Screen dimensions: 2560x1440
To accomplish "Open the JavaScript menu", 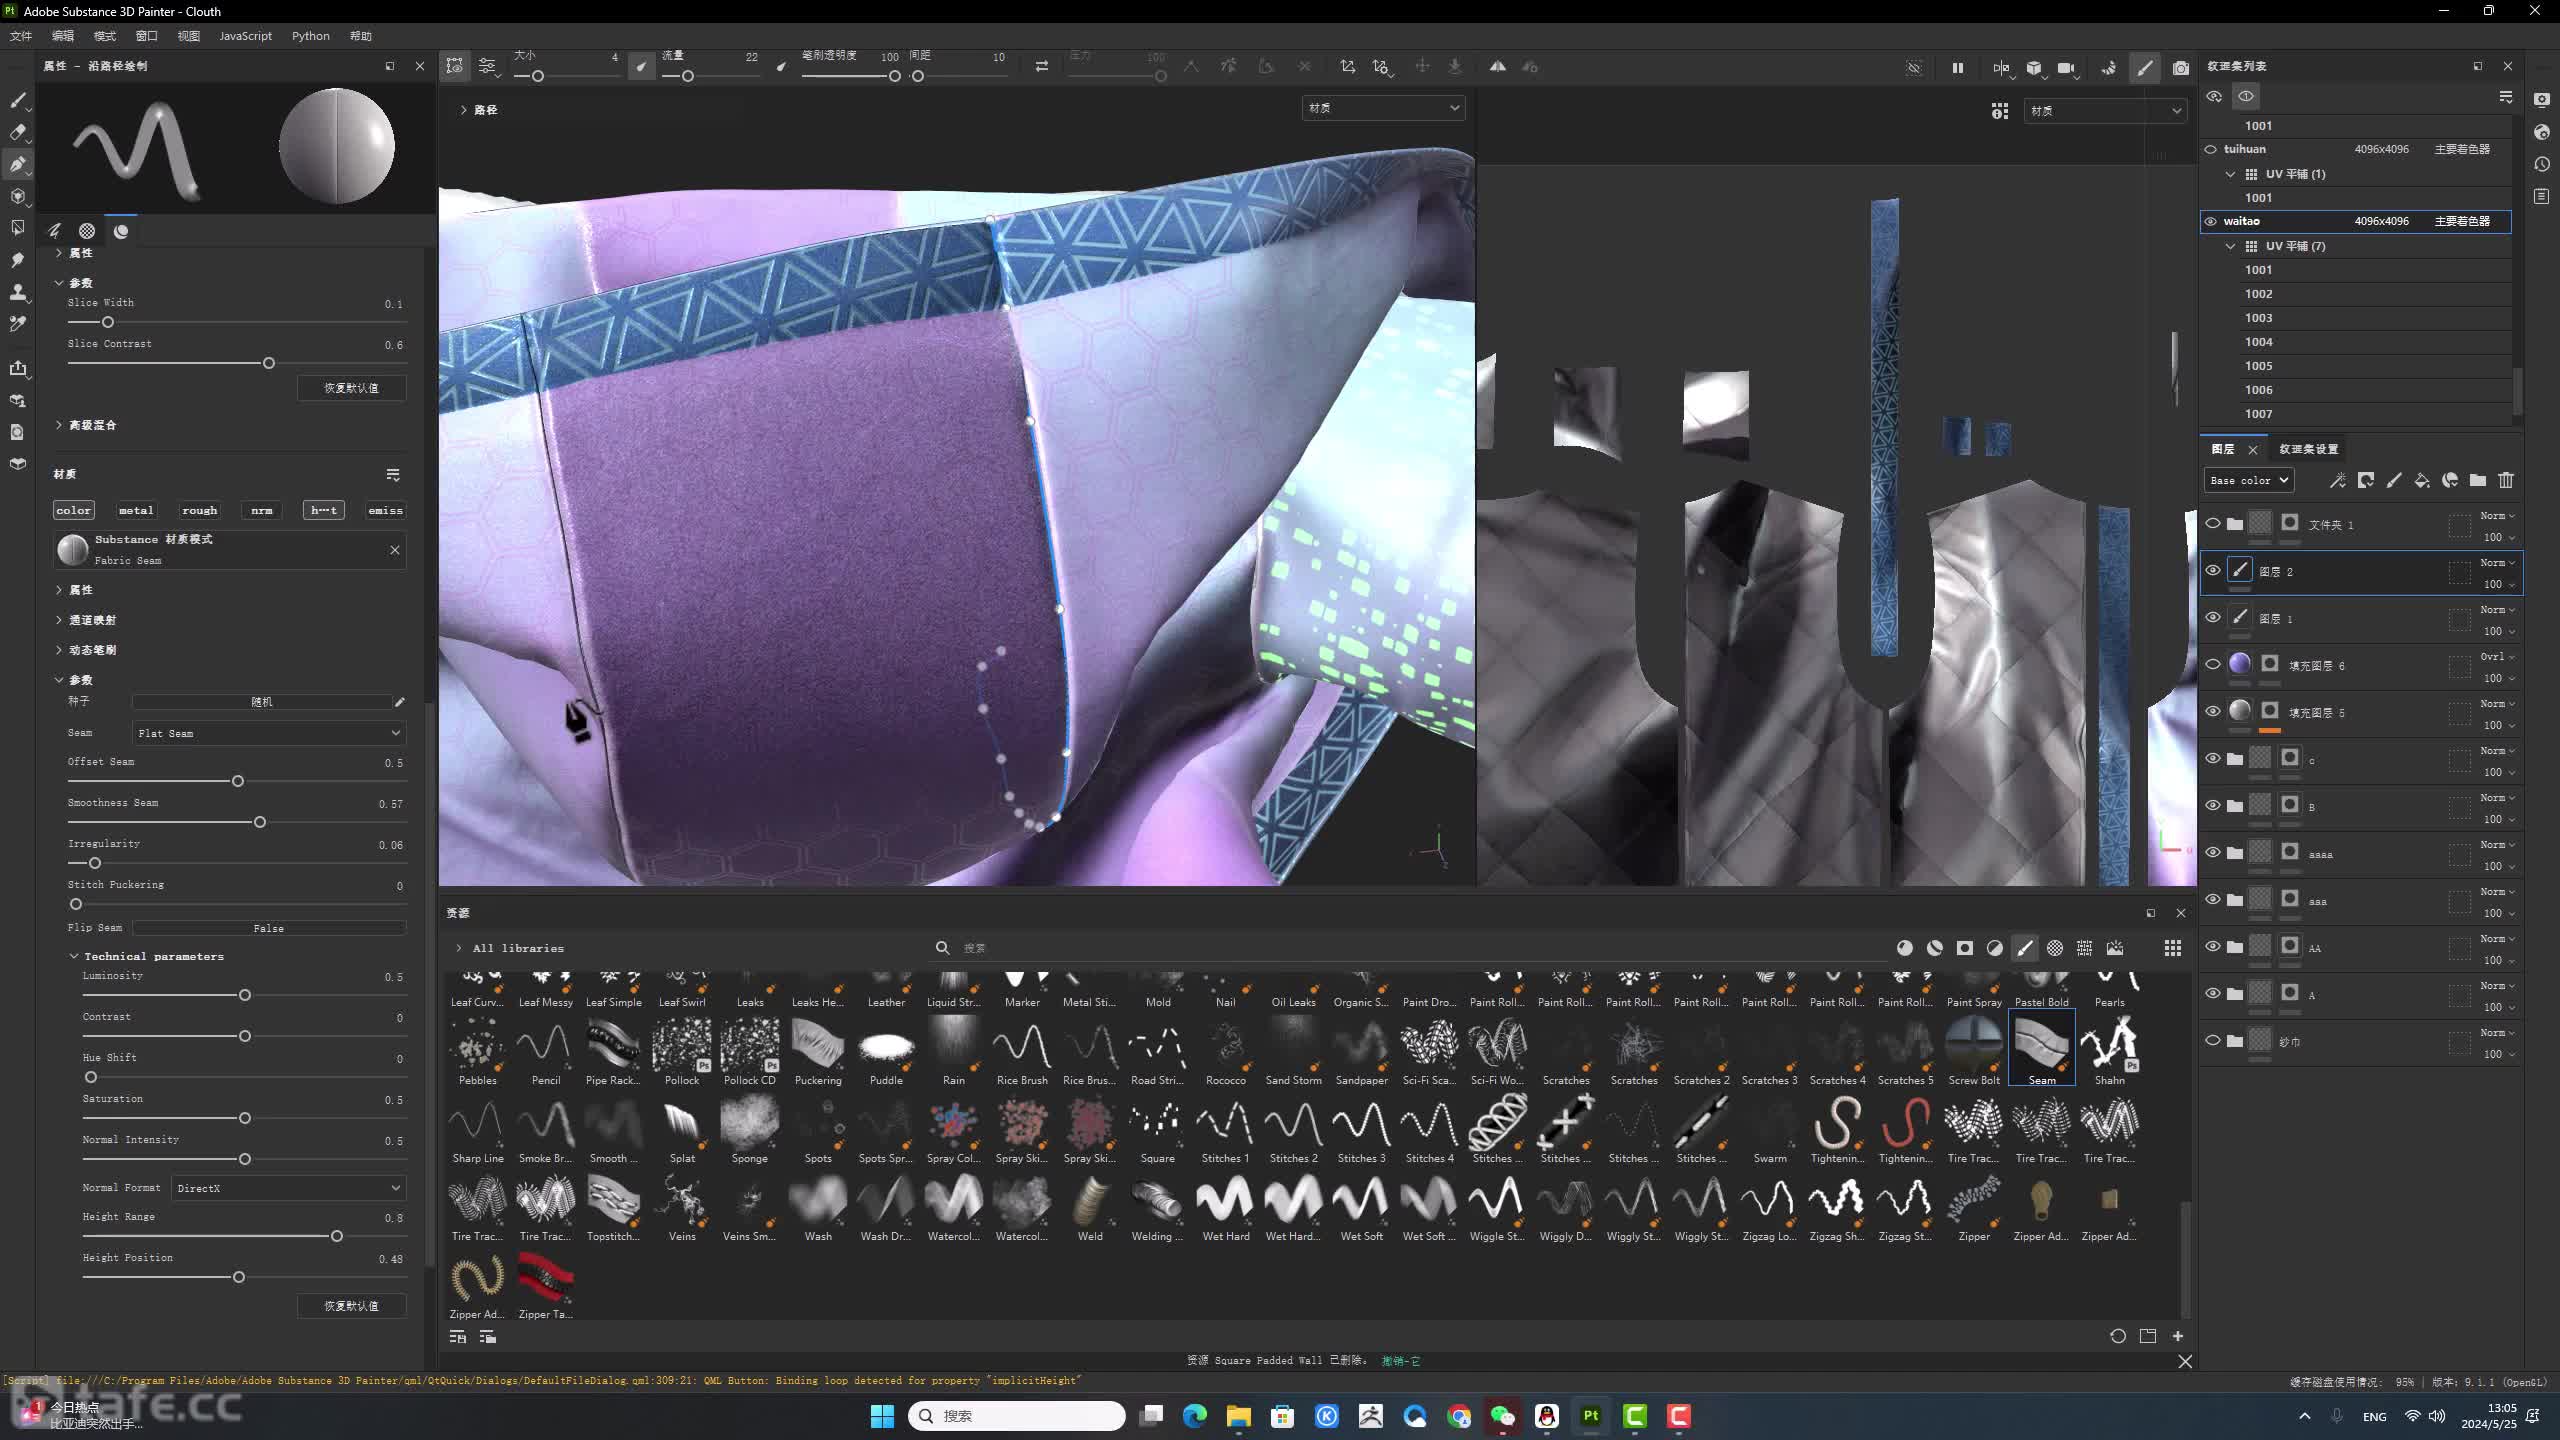I will tap(246, 36).
